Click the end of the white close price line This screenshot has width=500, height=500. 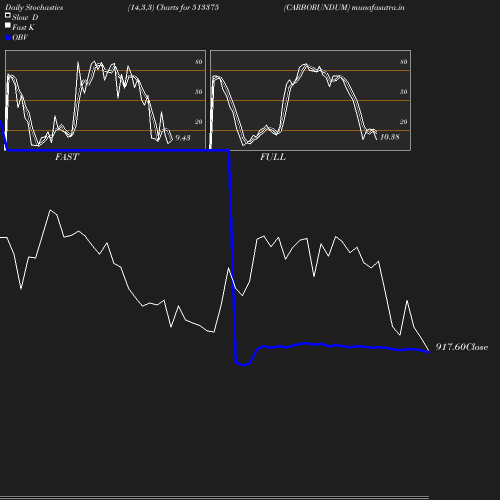click(428, 350)
